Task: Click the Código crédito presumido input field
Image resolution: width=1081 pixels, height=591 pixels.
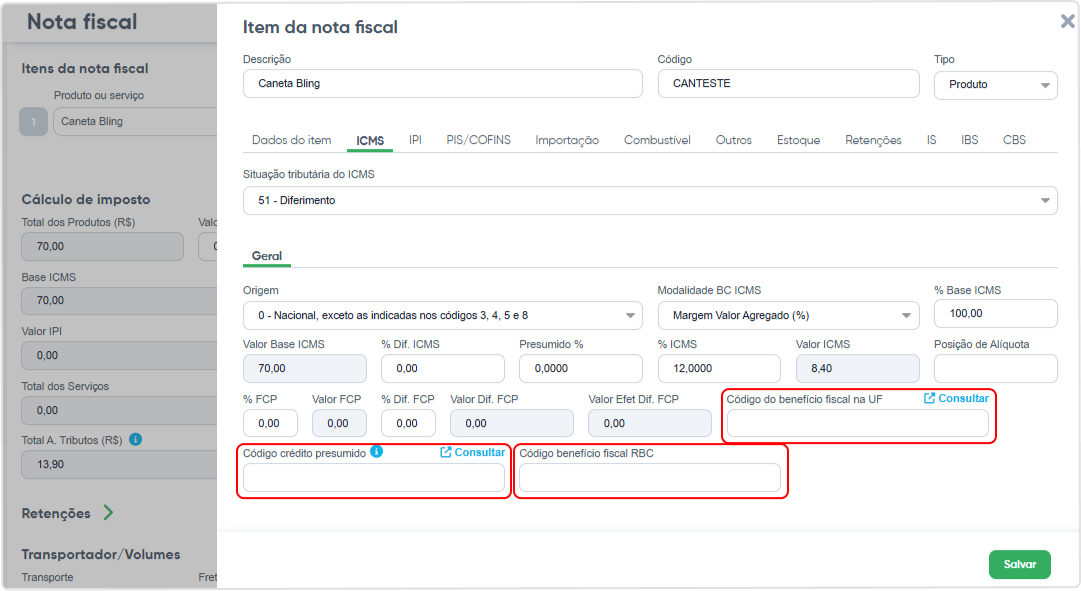Action: 374,477
